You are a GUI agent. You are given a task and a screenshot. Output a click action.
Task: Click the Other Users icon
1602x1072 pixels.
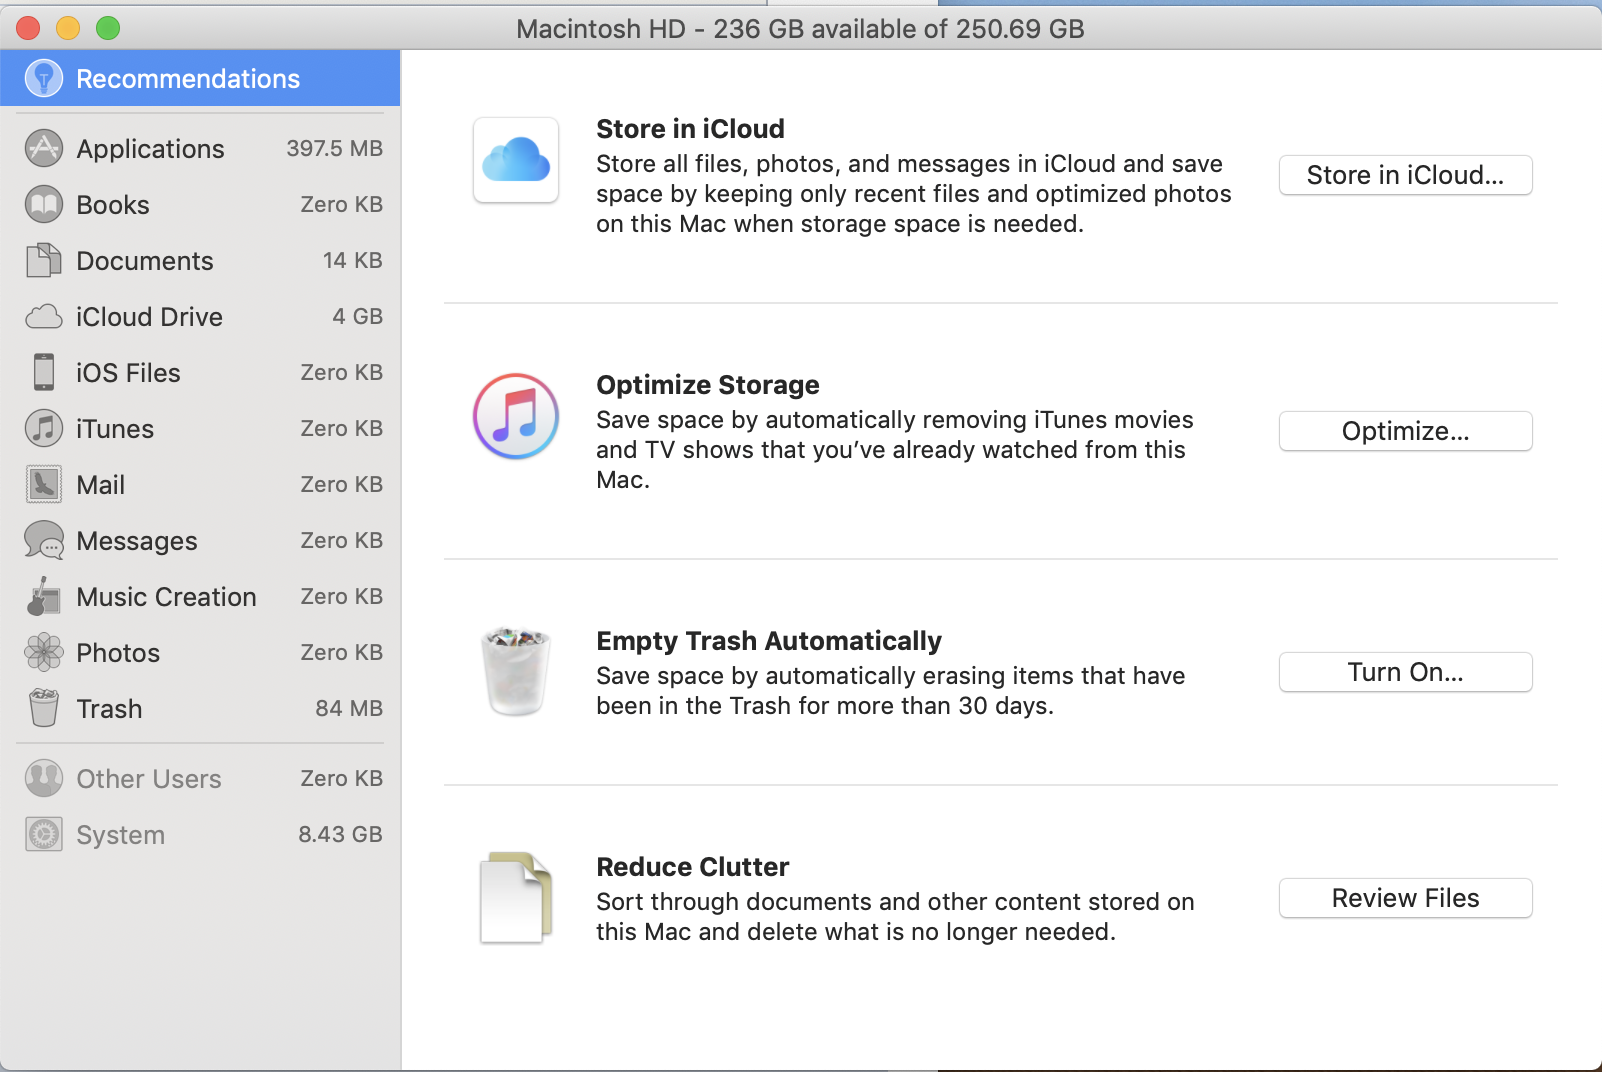44,778
